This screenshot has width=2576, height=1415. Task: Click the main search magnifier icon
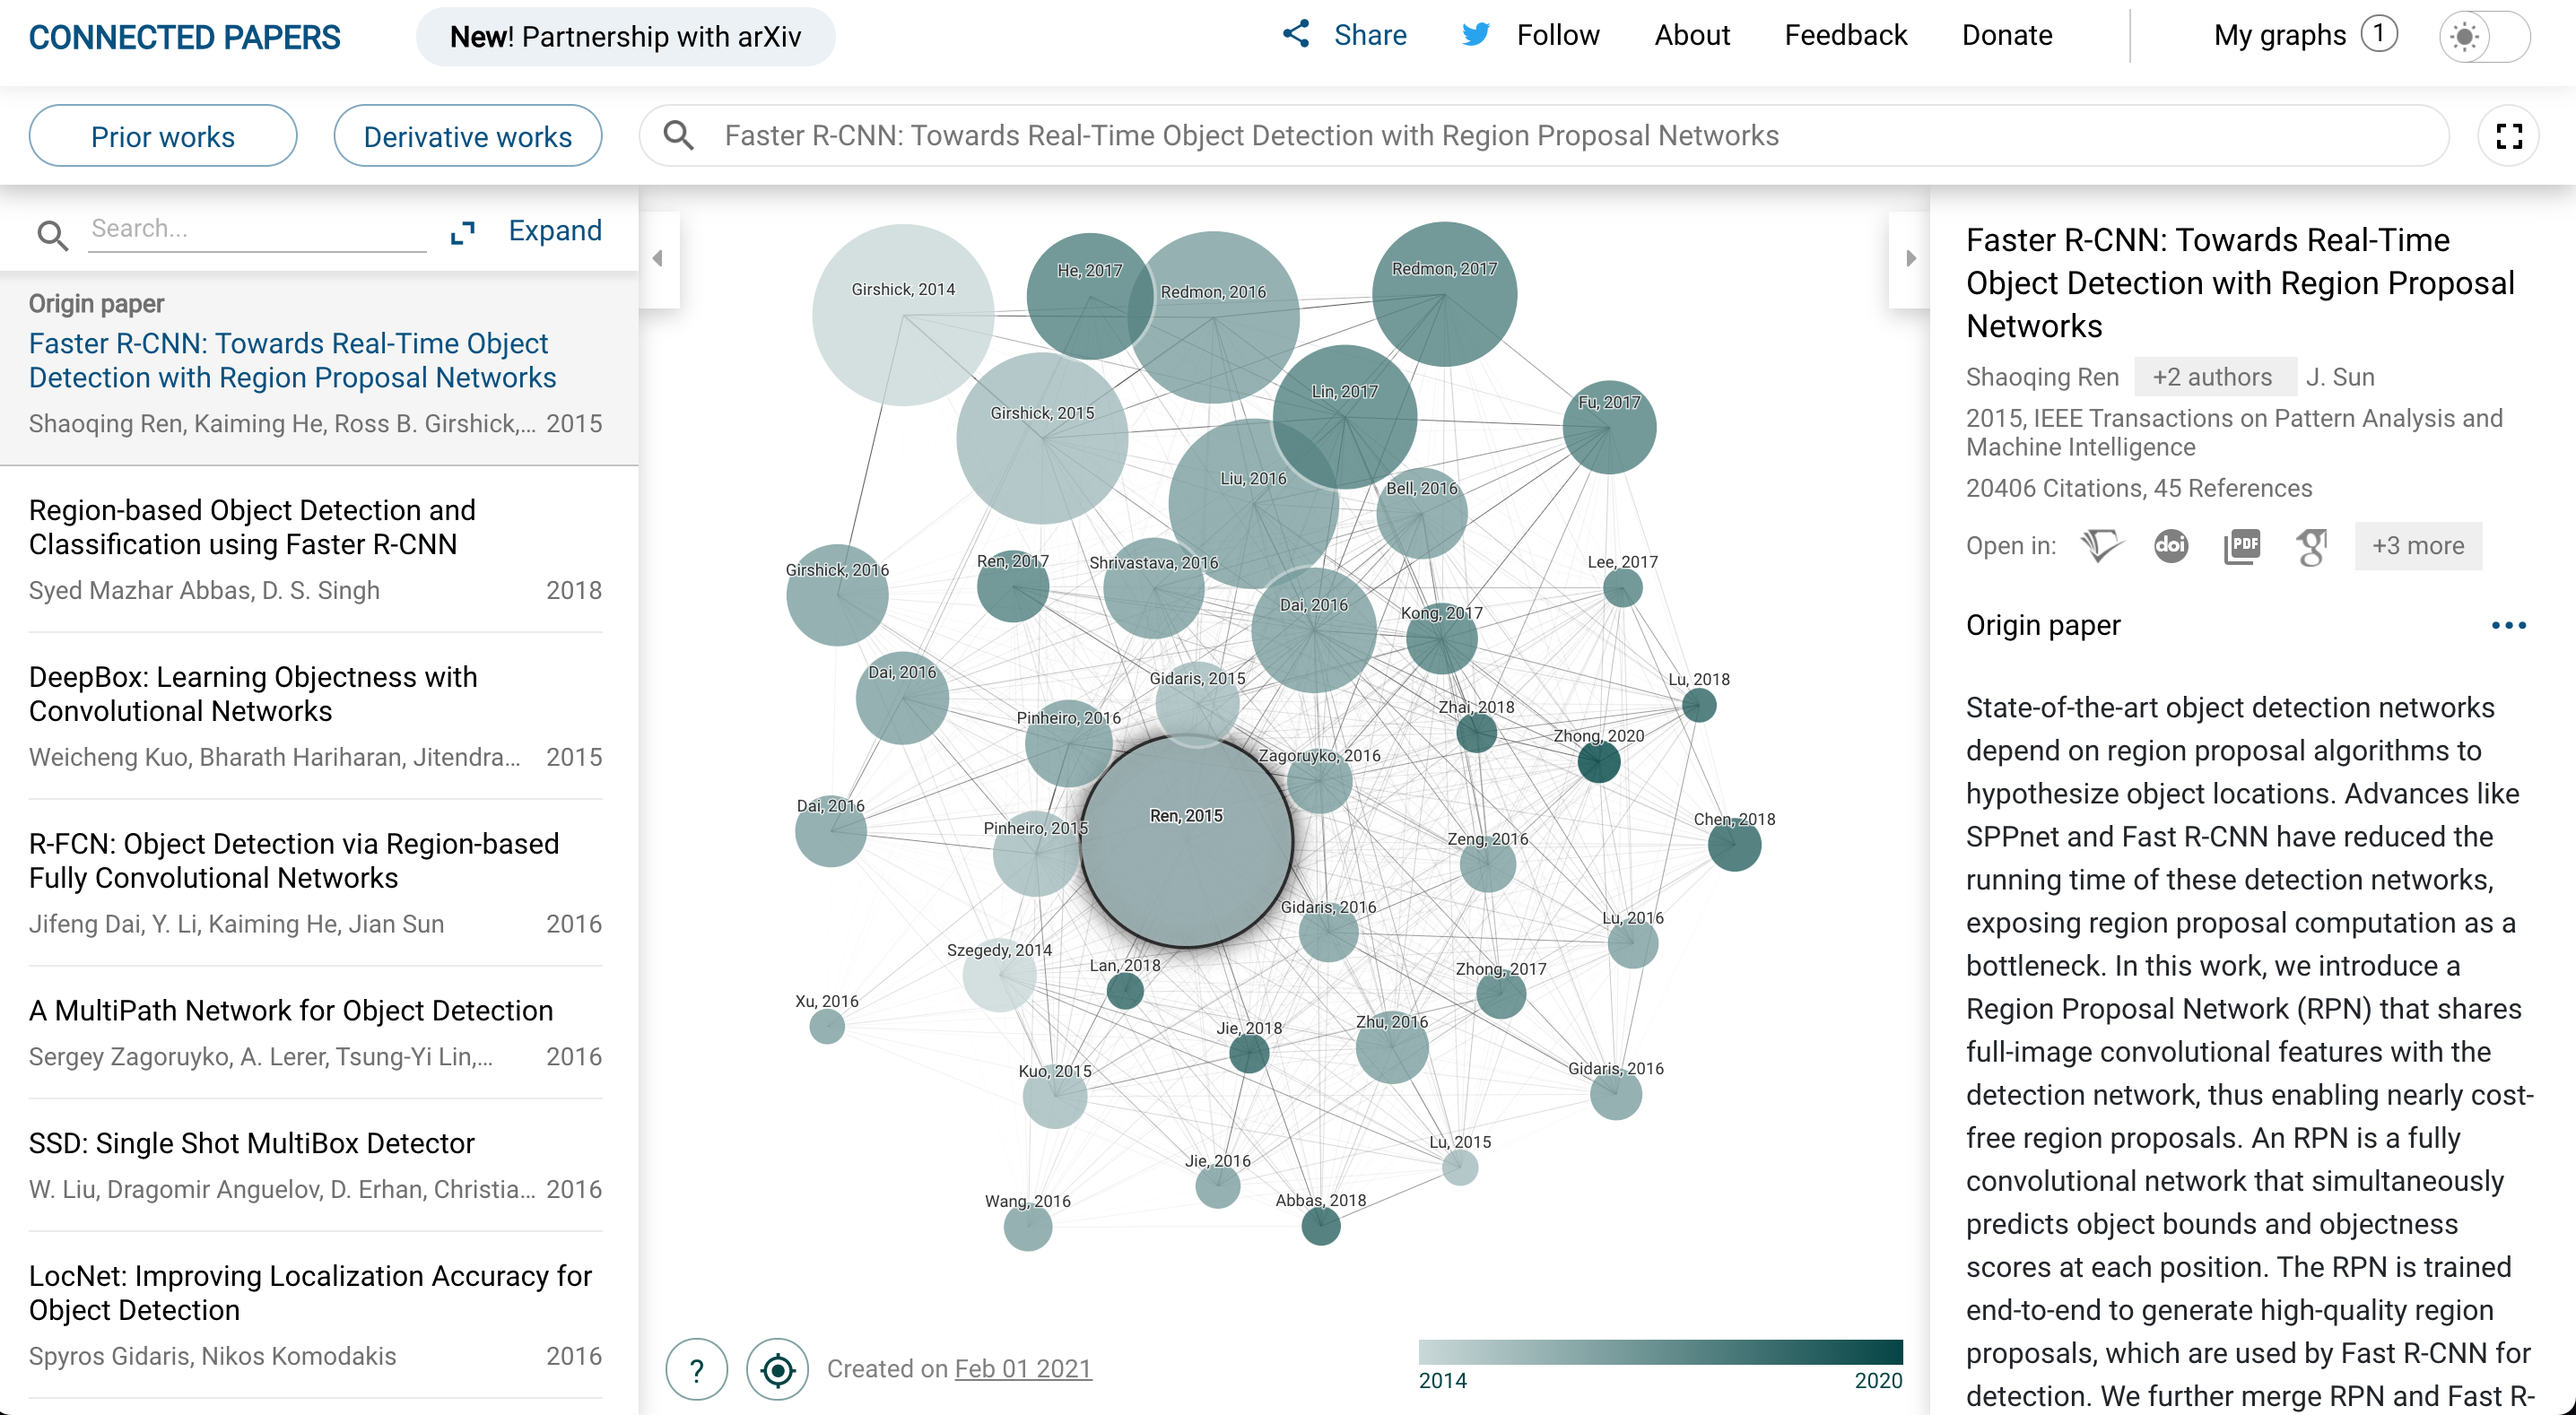tap(679, 135)
